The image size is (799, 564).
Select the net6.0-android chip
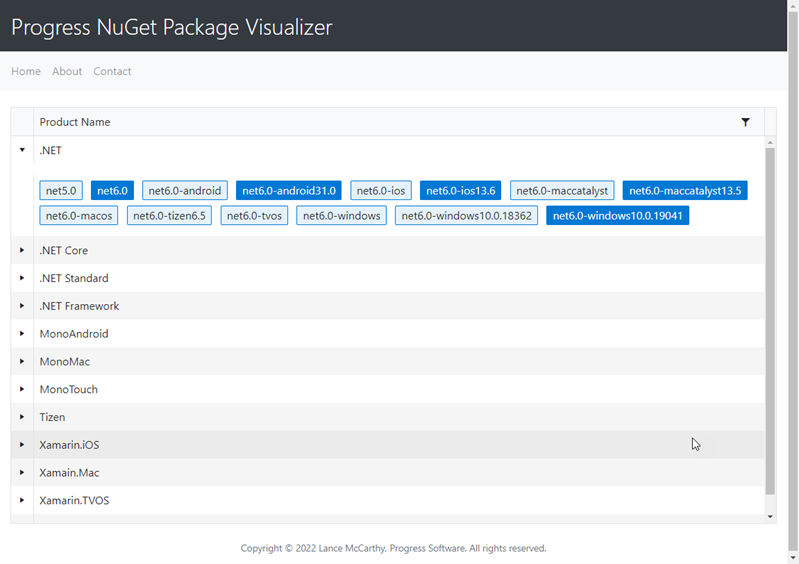pos(185,191)
